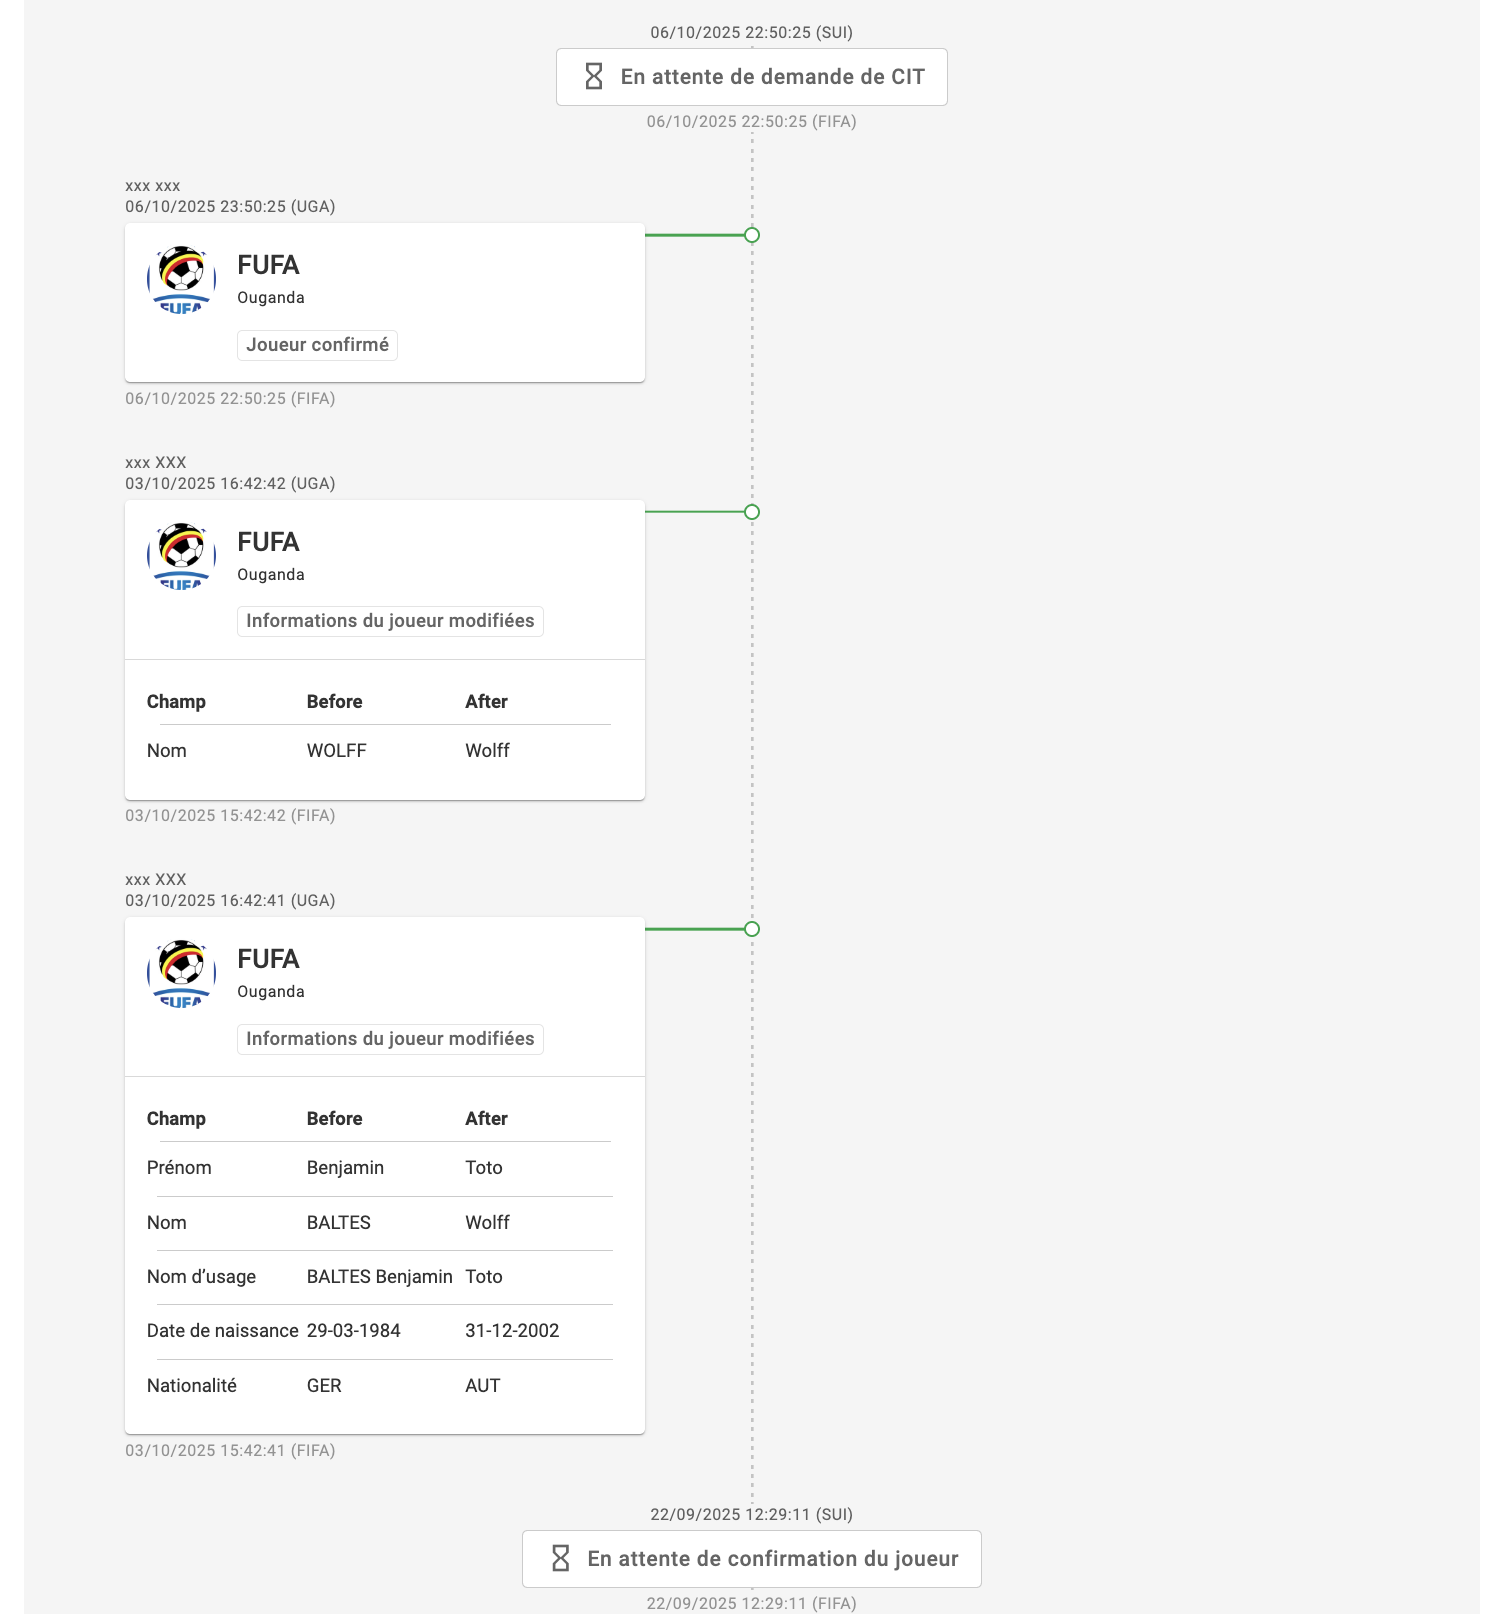Click the hourglass icon beside 'En attente de demande de CIT'
This screenshot has width=1500, height=1614.
(x=594, y=77)
